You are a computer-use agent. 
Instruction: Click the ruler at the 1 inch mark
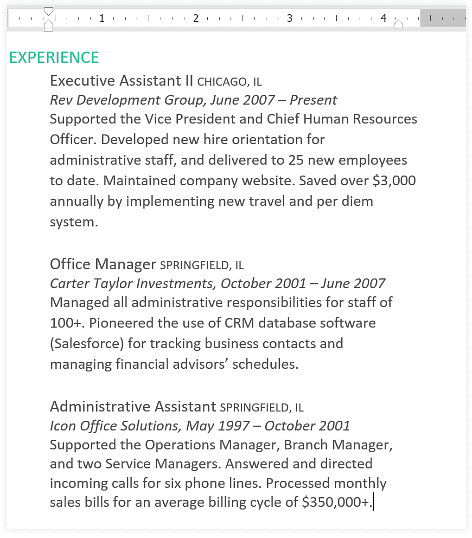coord(102,18)
